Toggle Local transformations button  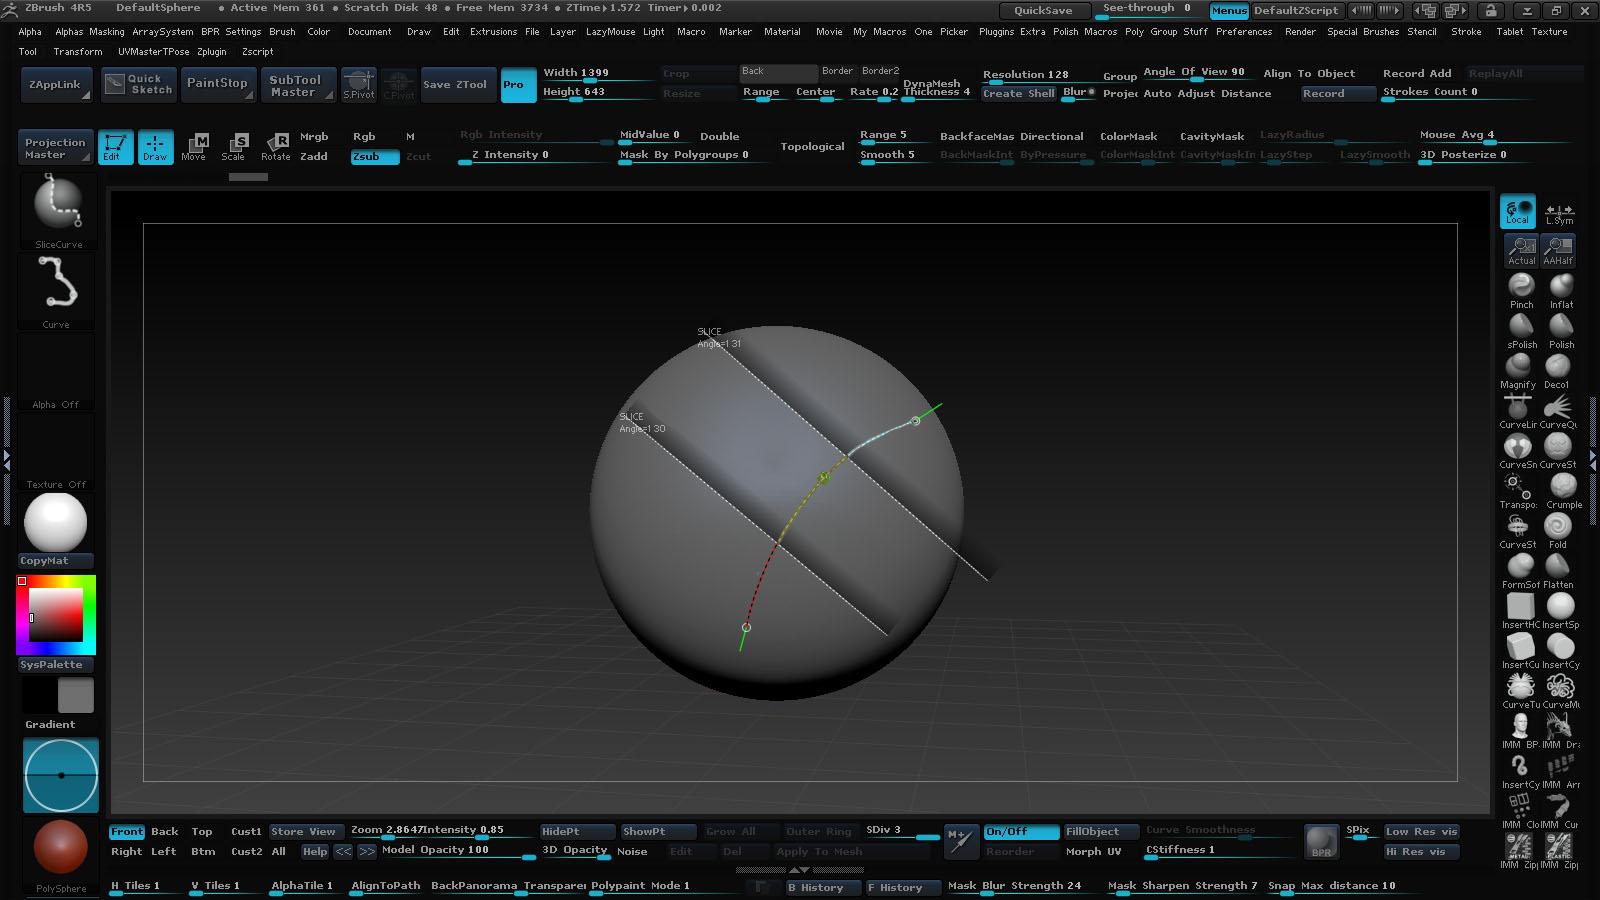coord(1517,211)
